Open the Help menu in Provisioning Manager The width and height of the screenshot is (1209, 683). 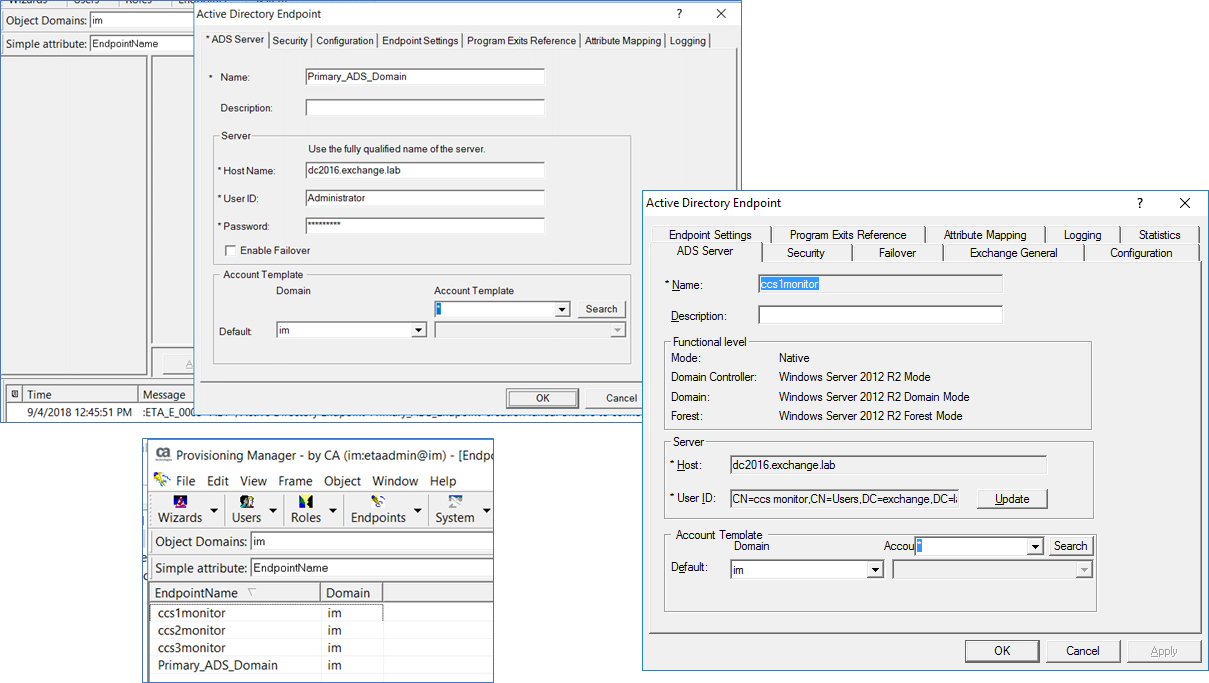[443, 481]
